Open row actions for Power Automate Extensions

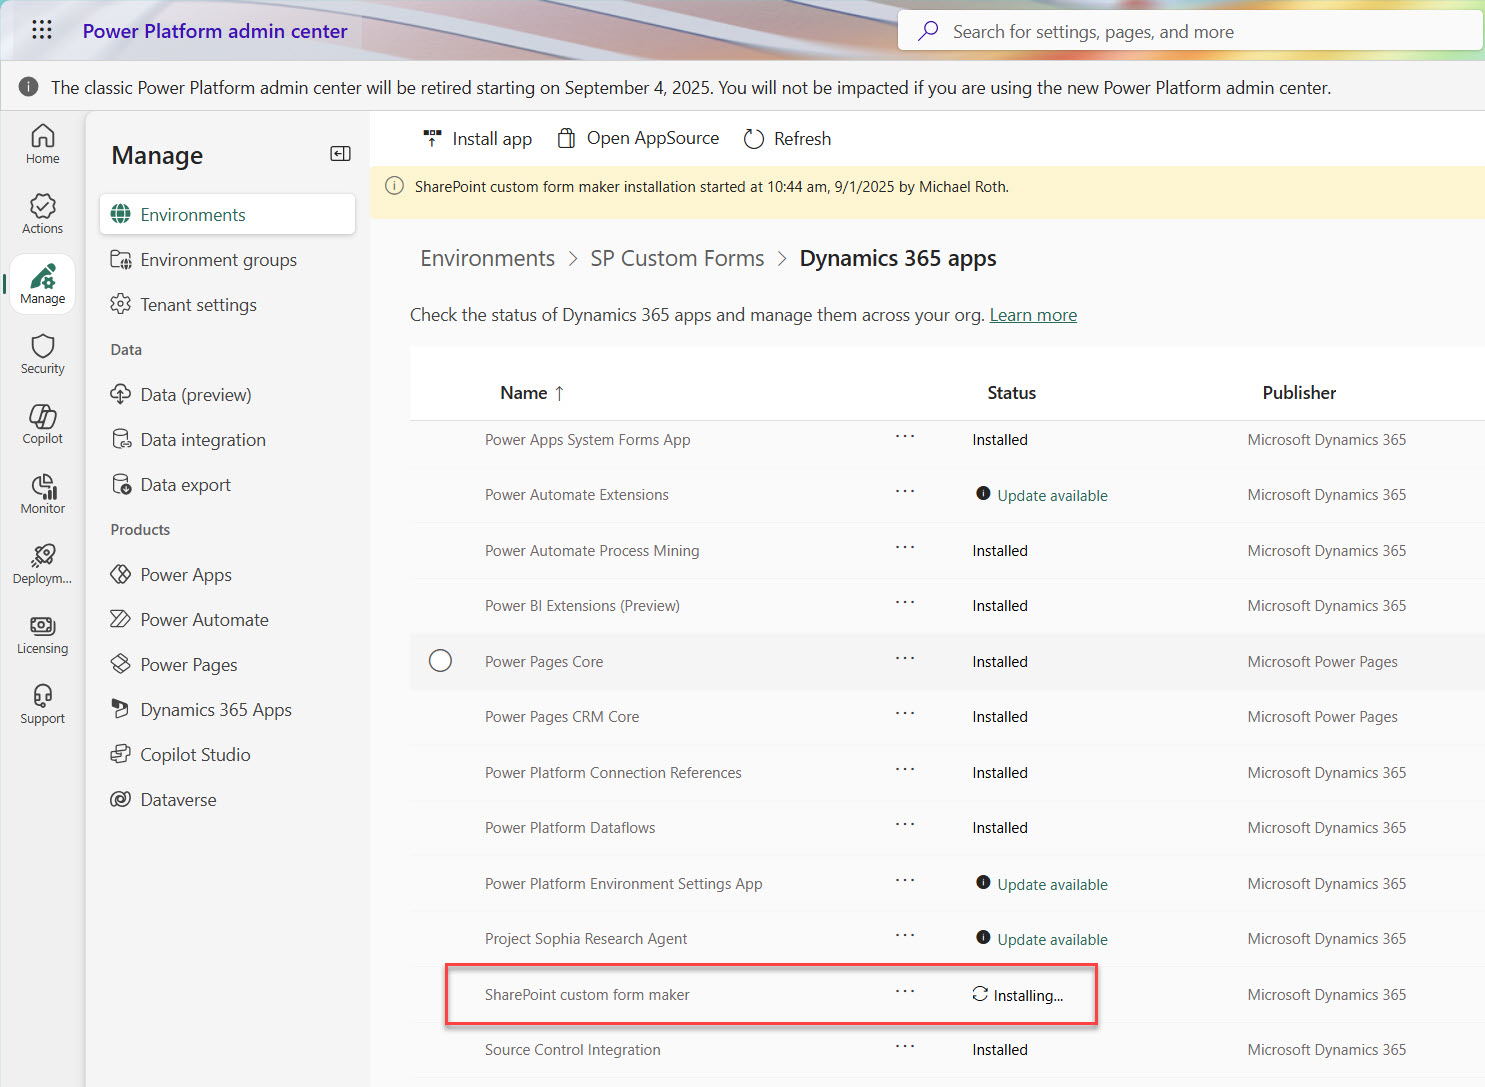click(x=905, y=491)
